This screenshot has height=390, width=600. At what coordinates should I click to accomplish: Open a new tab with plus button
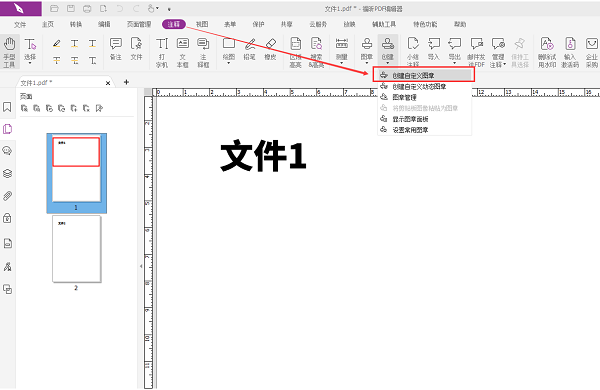(126, 82)
